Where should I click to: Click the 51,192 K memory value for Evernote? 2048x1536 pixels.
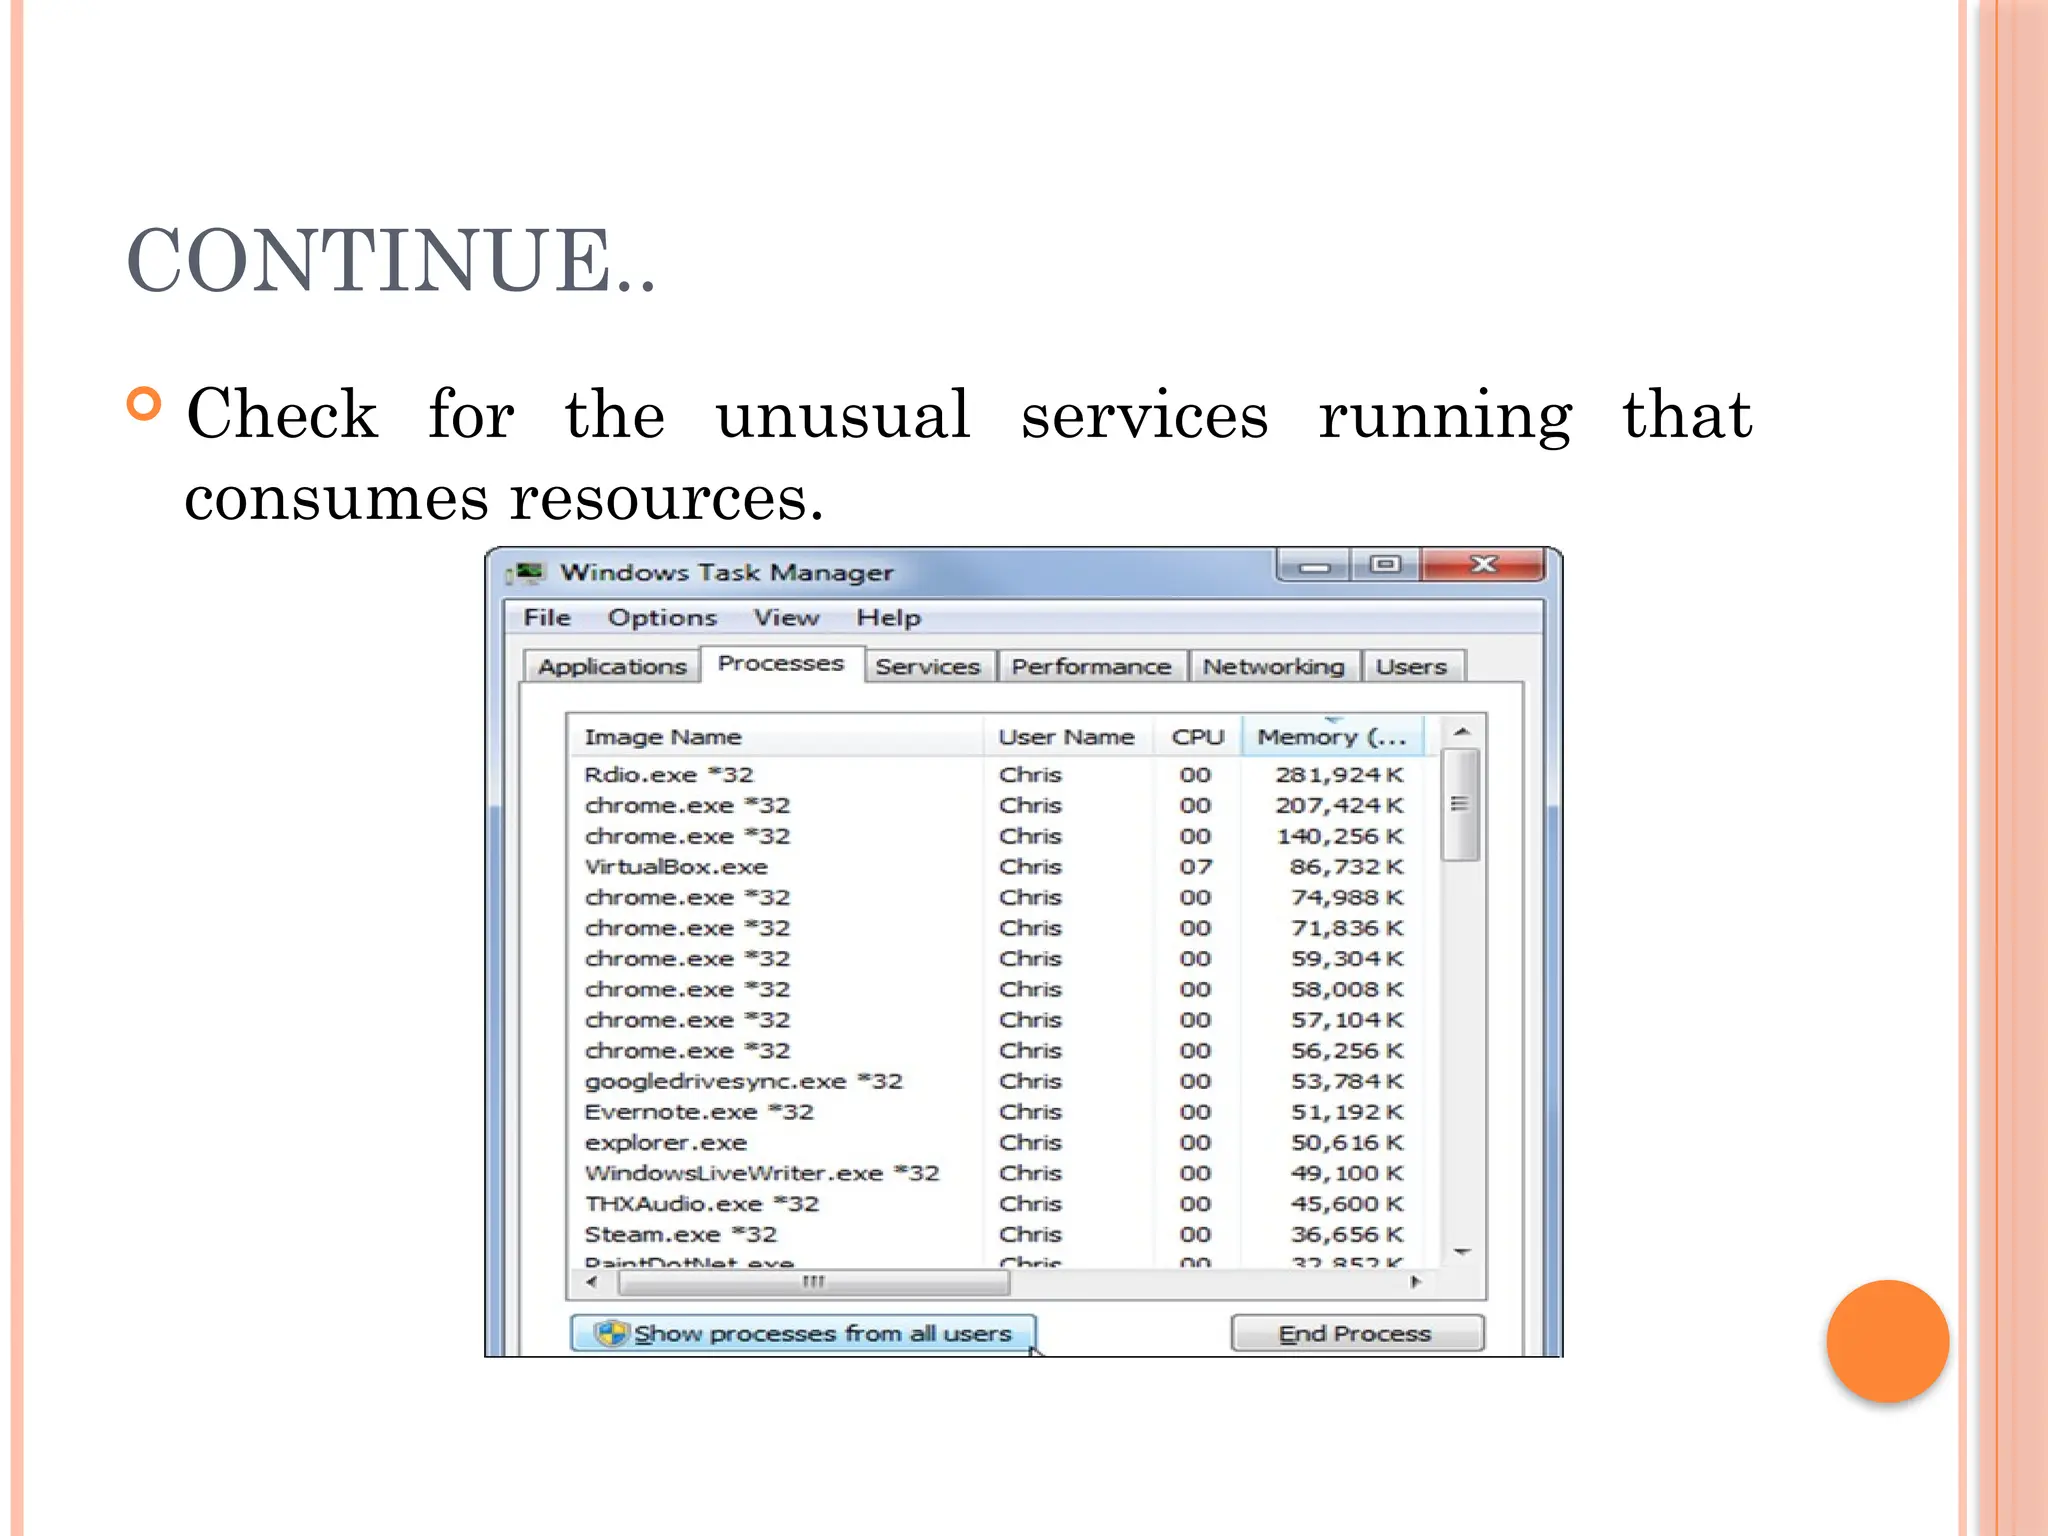[x=1346, y=1112]
